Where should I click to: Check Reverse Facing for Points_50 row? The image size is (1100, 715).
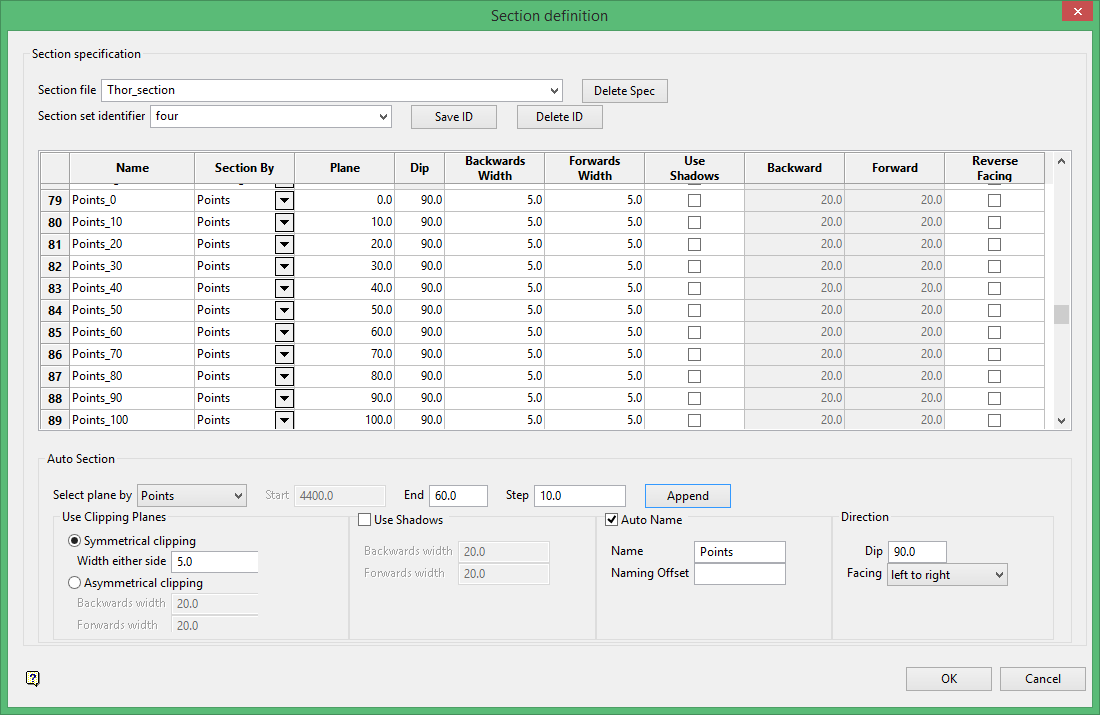994,310
